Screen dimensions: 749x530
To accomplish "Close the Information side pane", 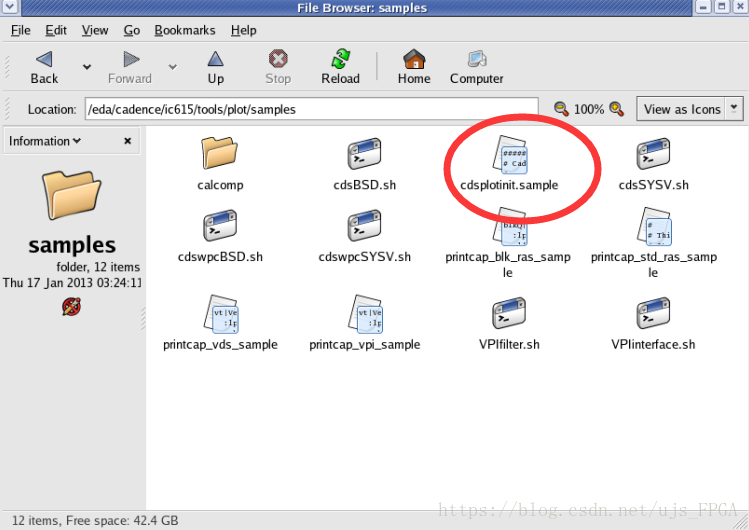I will 127,142.
